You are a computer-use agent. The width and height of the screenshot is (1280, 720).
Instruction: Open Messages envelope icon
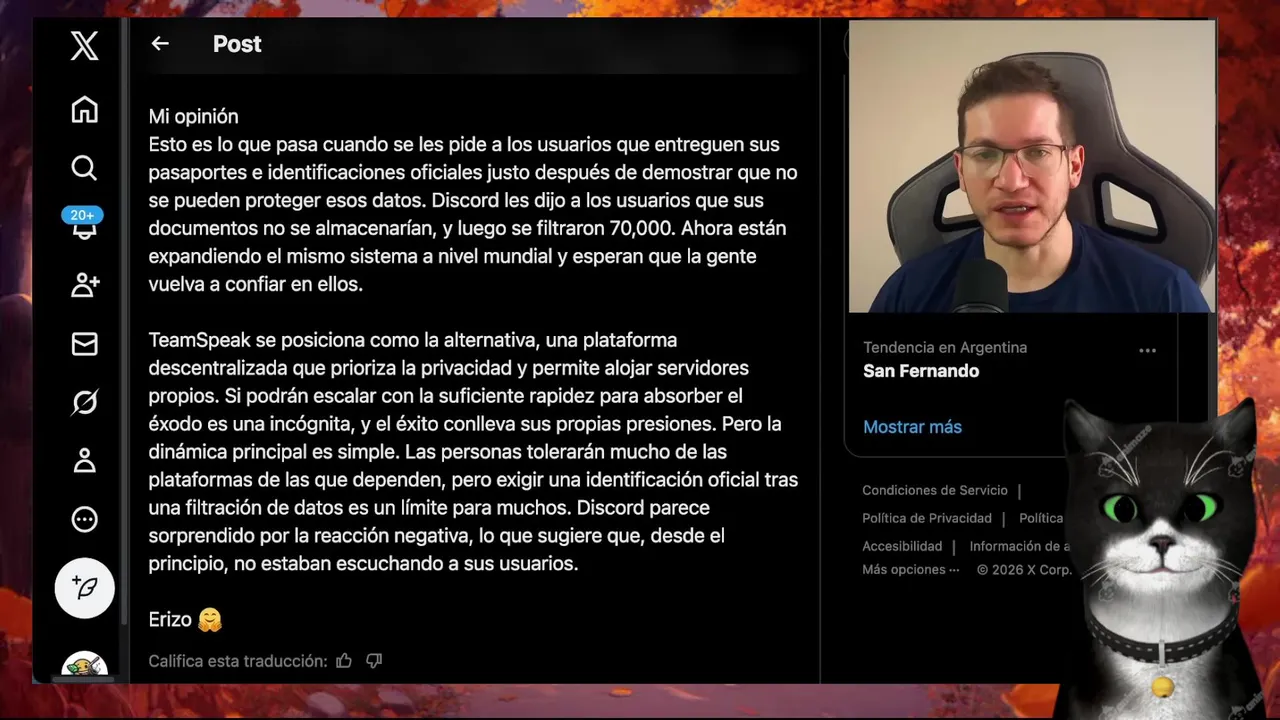[x=85, y=344]
